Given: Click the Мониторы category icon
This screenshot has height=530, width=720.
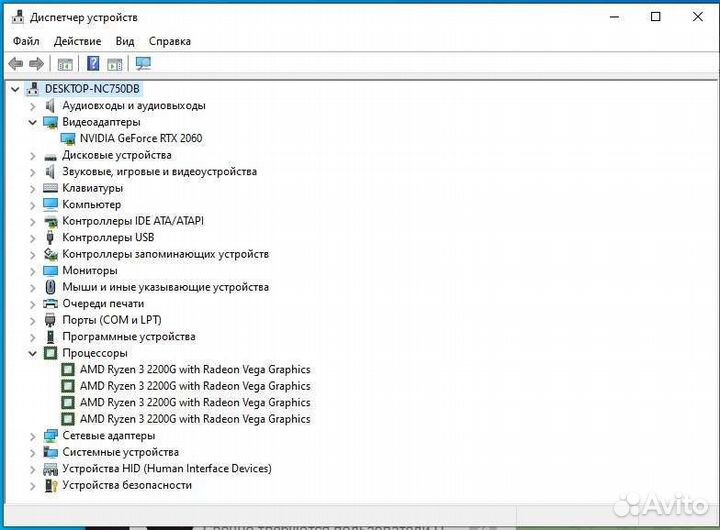Looking at the screenshot, I should tap(50, 271).
